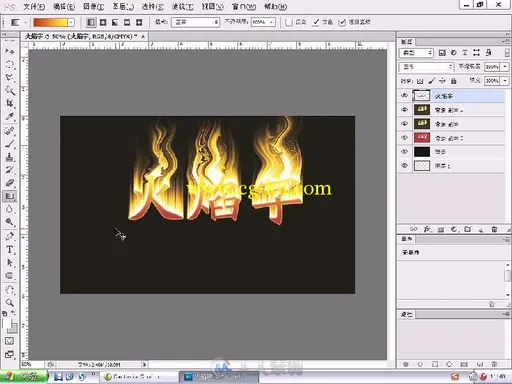Choose diamond gradient style in options bar
The height and width of the screenshot is (384, 512).
click(x=139, y=22)
